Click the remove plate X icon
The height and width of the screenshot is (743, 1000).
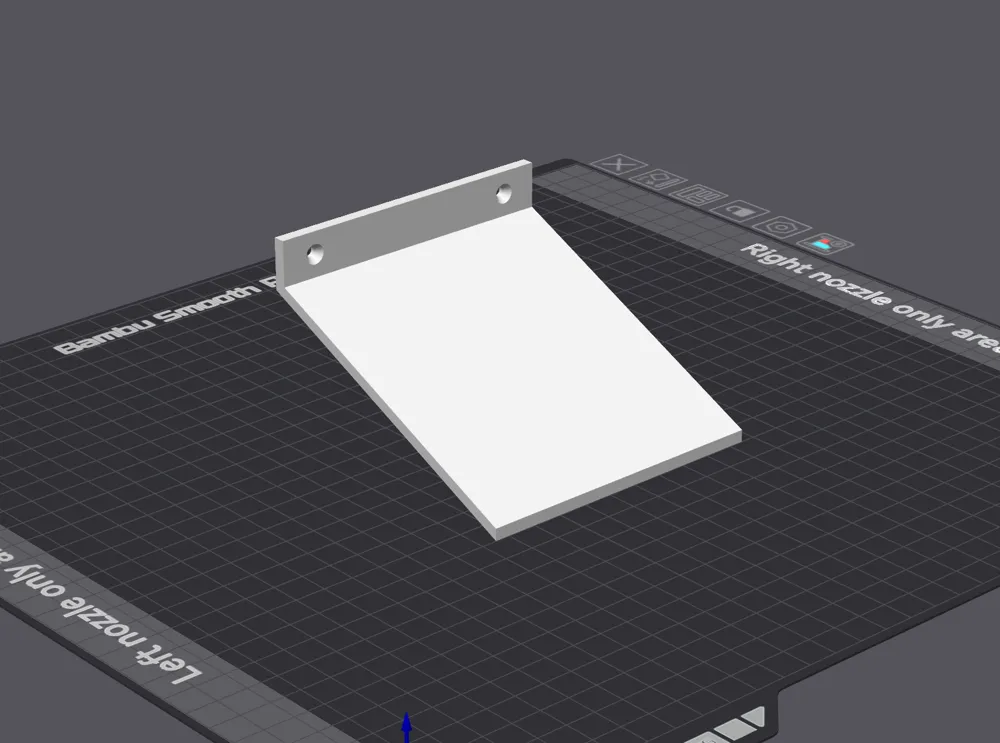[x=620, y=165]
